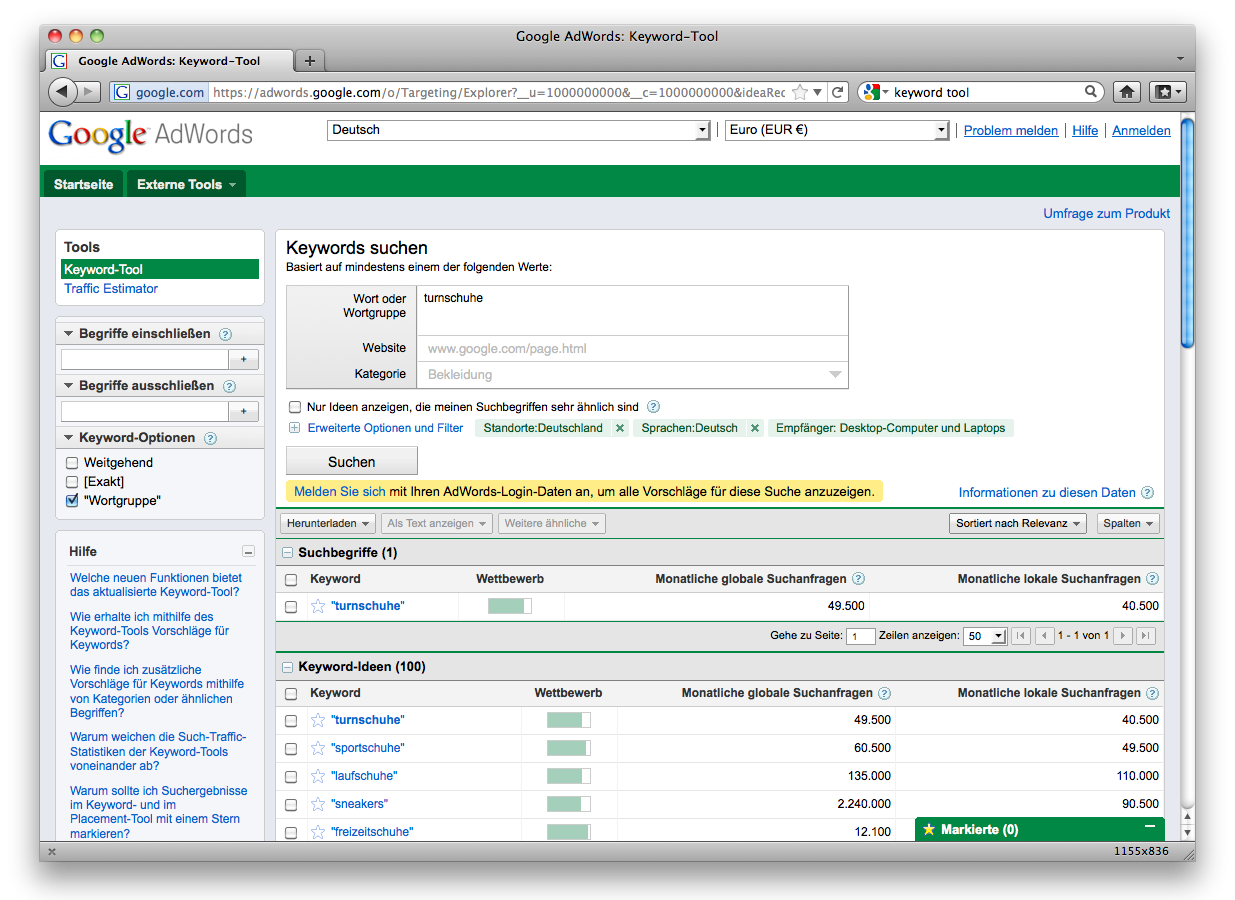Open help icon beside Informationen zu diesen Daten
1235x900 pixels.
pyautogui.click(x=1147, y=493)
